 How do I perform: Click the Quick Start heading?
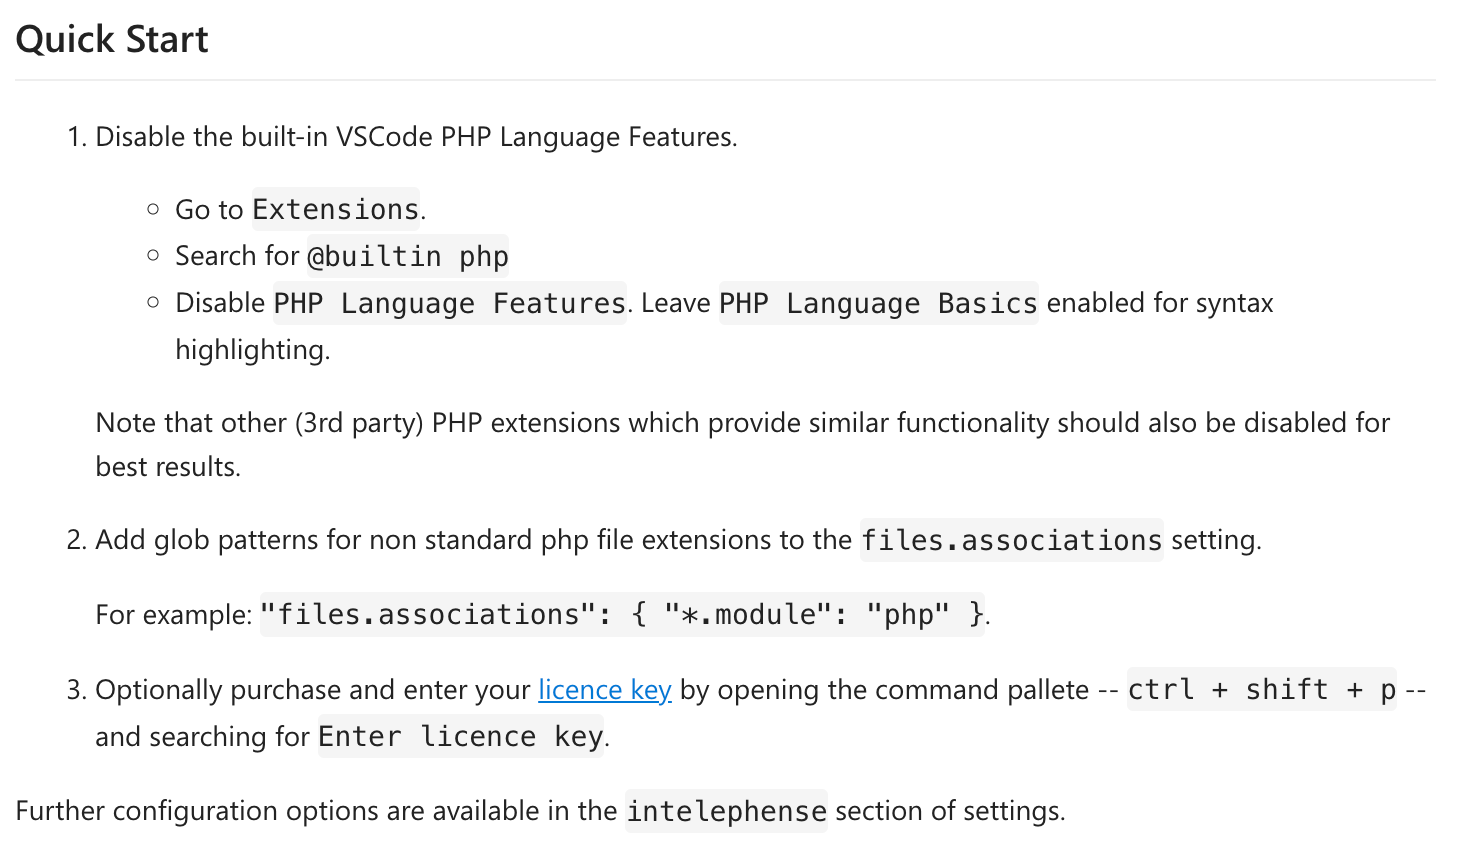(x=112, y=39)
